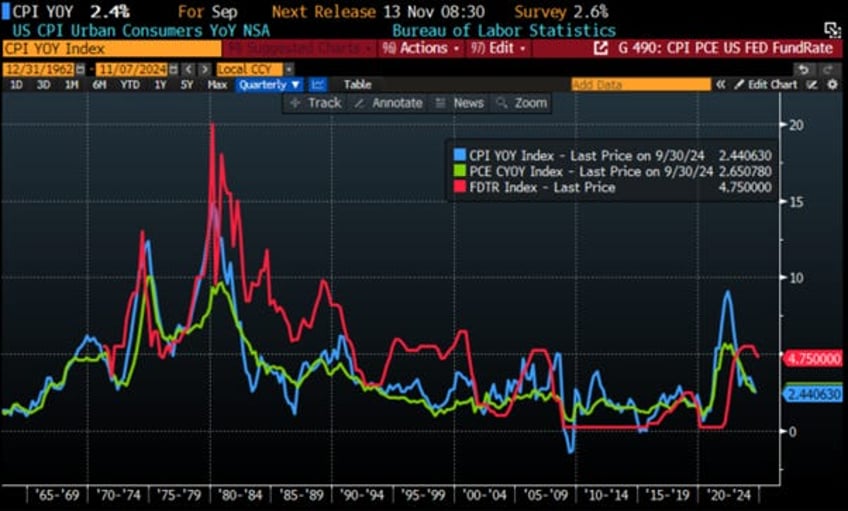Select the YTD time range
This screenshot has width=848, height=511.
[x=130, y=84]
